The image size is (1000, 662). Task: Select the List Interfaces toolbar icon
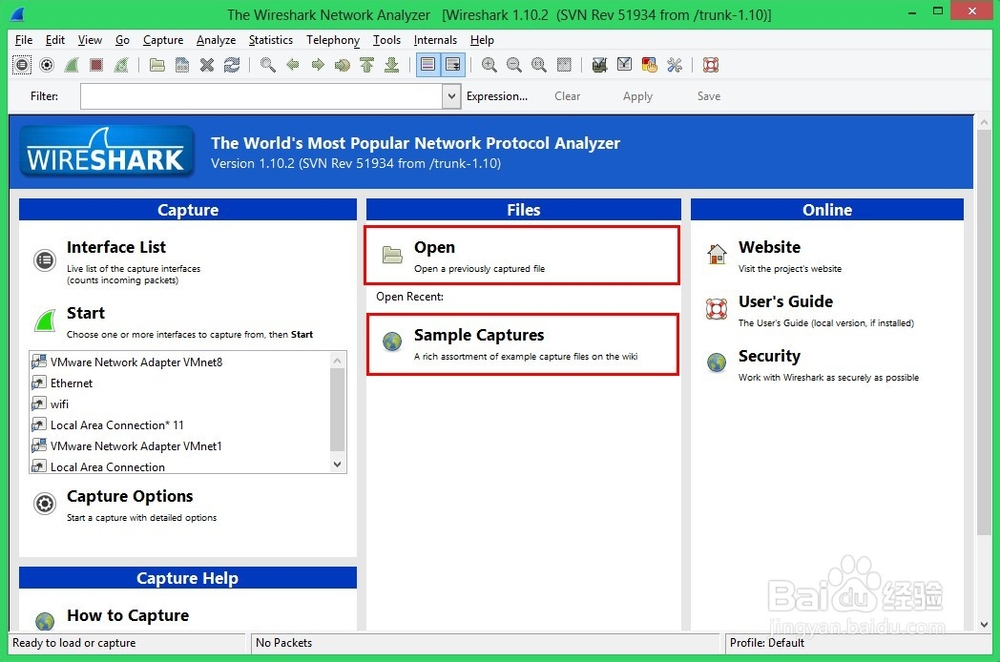(x=22, y=64)
